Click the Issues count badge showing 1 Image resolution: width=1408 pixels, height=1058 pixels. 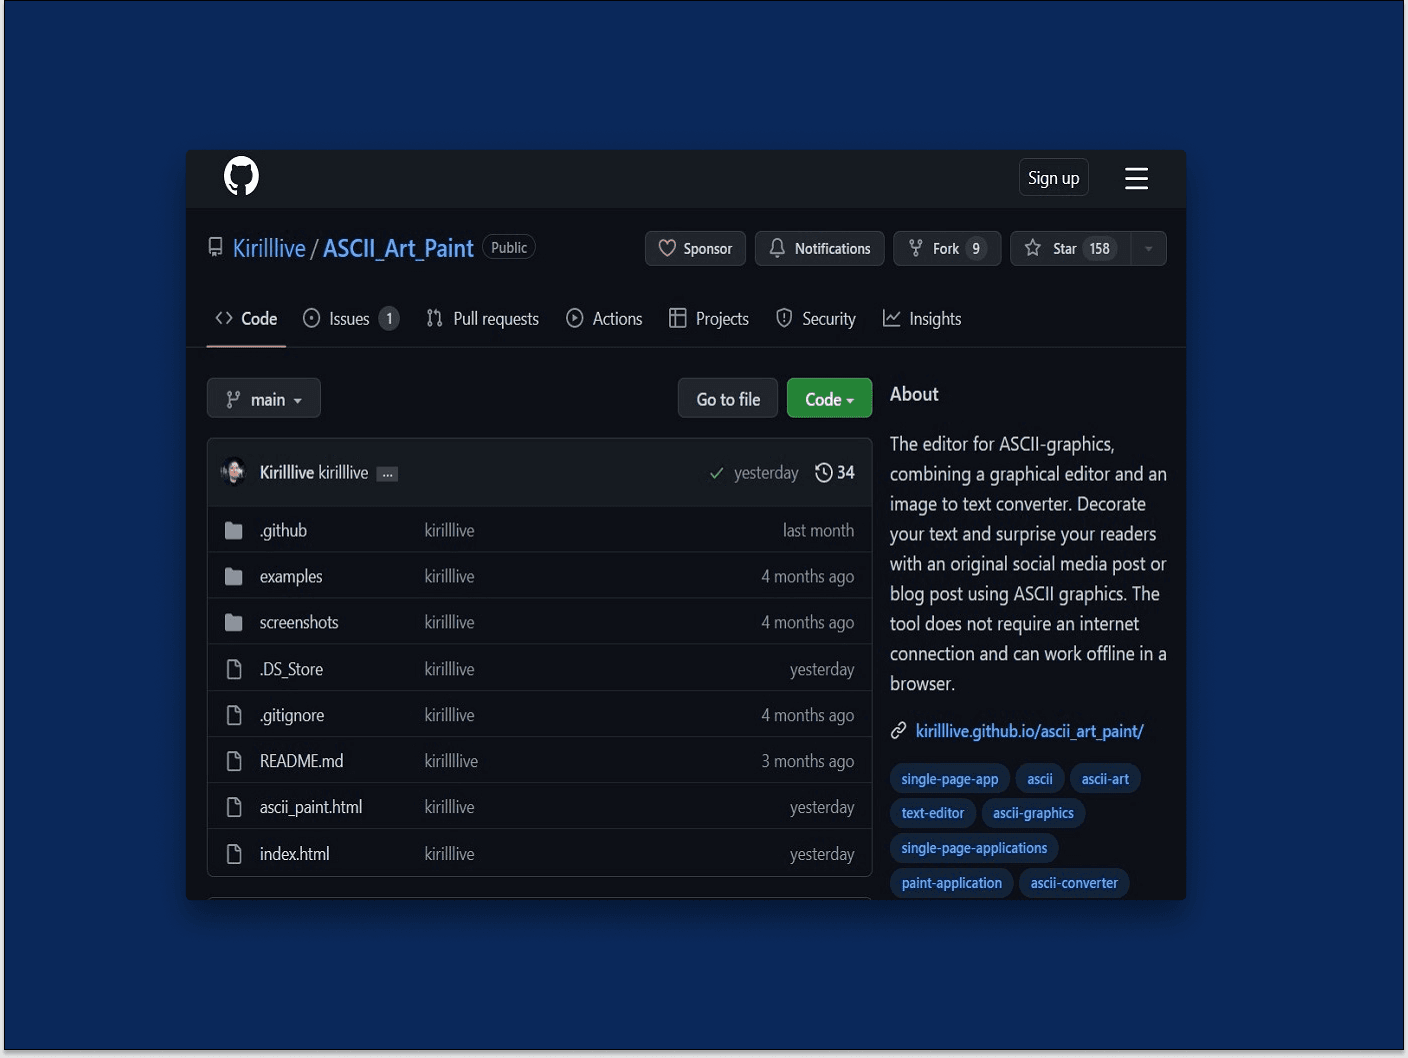(389, 319)
